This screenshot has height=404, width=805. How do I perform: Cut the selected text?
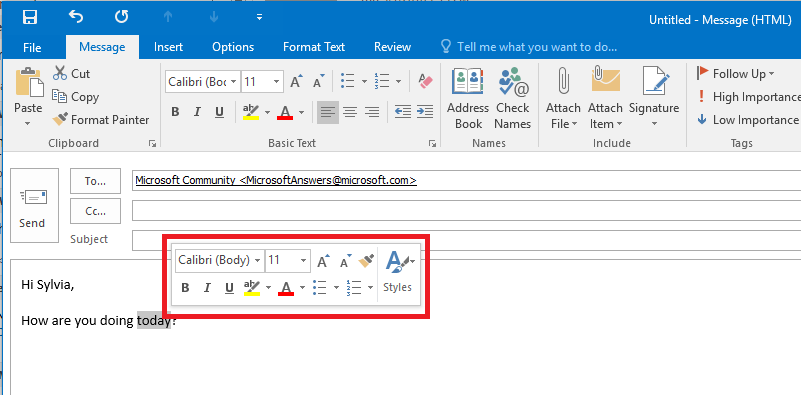coord(71,73)
